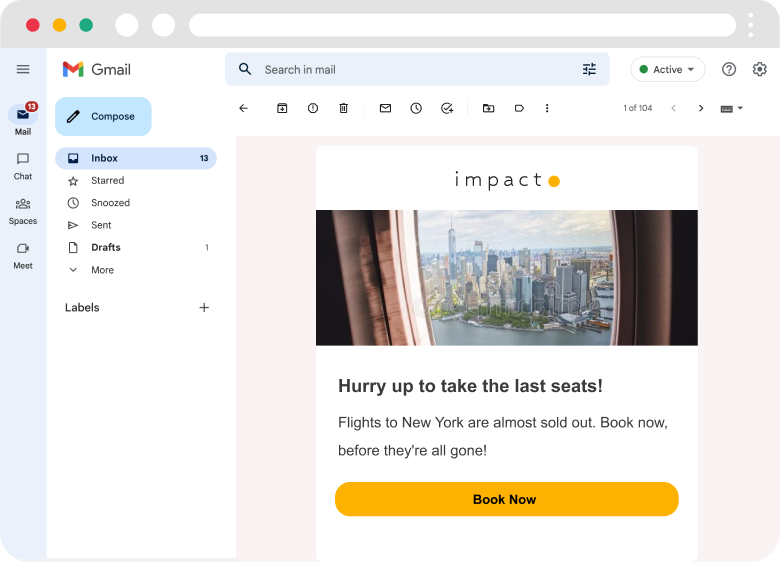Open the three-dot more actions menu
This screenshot has height=562, width=780.
pyautogui.click(x=547, y=108)
